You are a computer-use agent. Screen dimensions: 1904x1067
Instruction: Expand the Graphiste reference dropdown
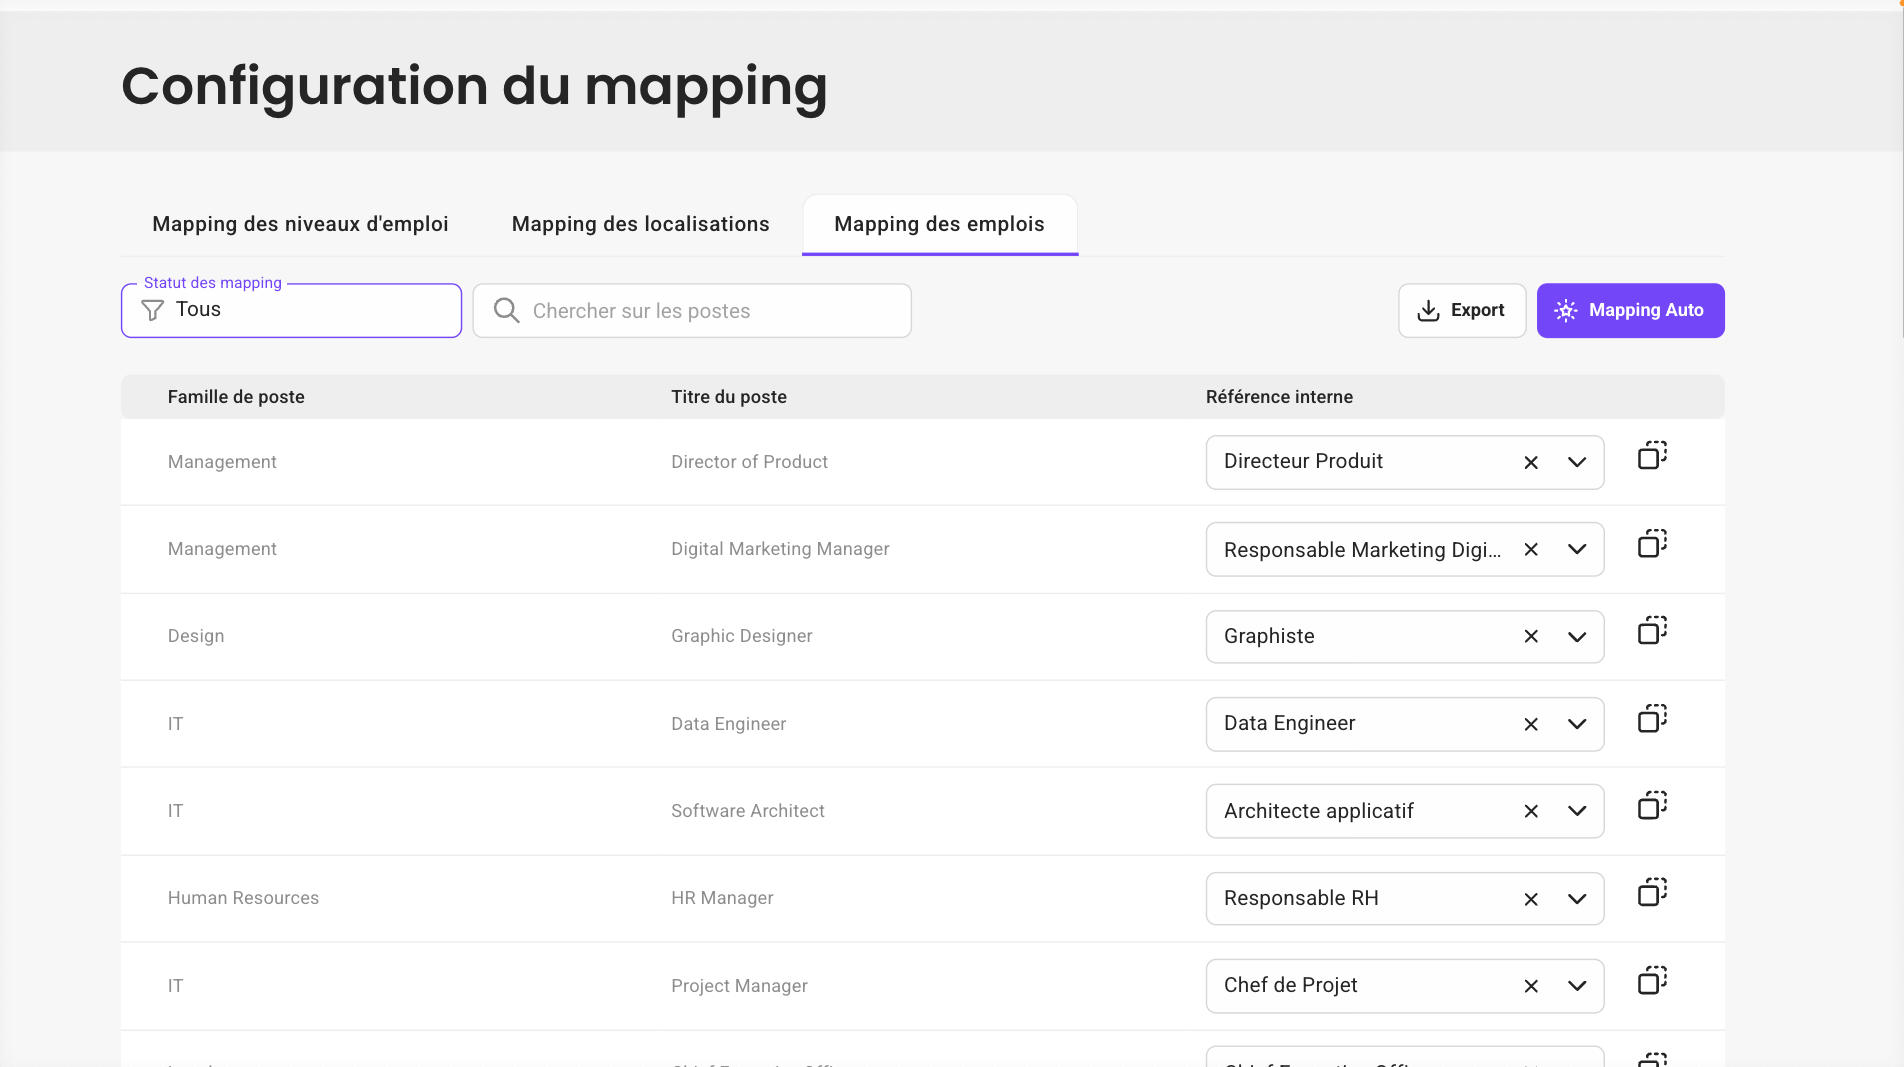click(1577, 637)
